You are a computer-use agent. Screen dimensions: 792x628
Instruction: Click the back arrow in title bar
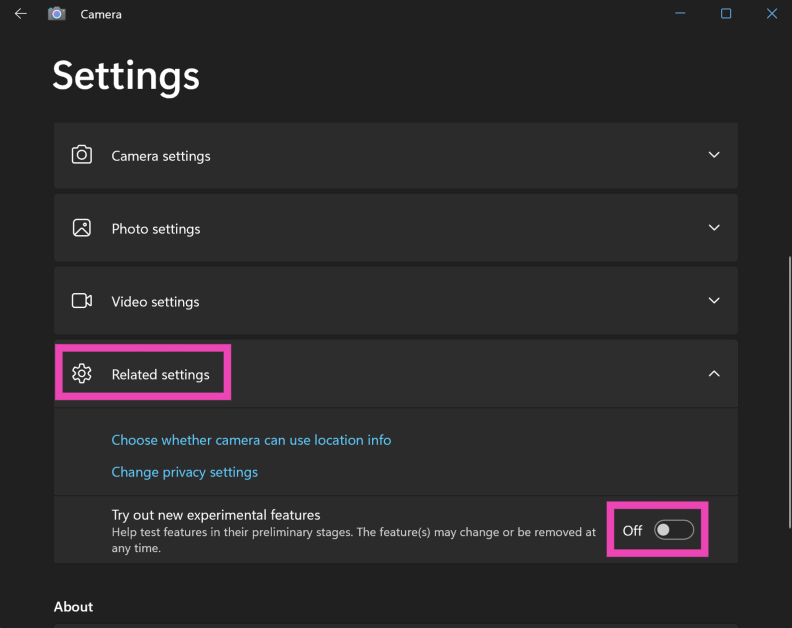[x=20, y=14]
